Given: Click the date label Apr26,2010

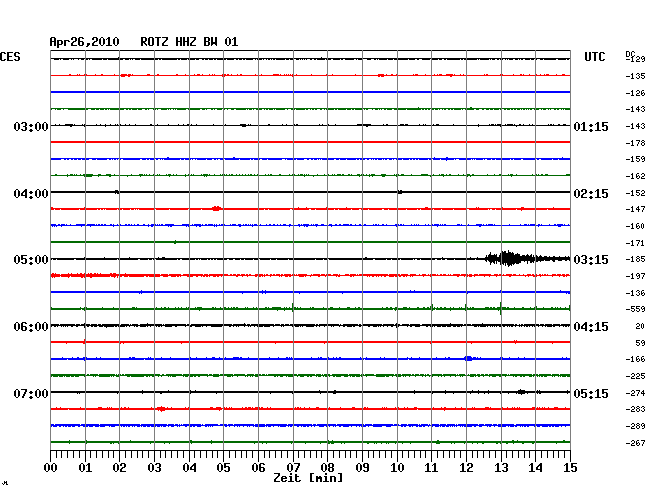Looking at the screenshot, I should pos(84,42).
